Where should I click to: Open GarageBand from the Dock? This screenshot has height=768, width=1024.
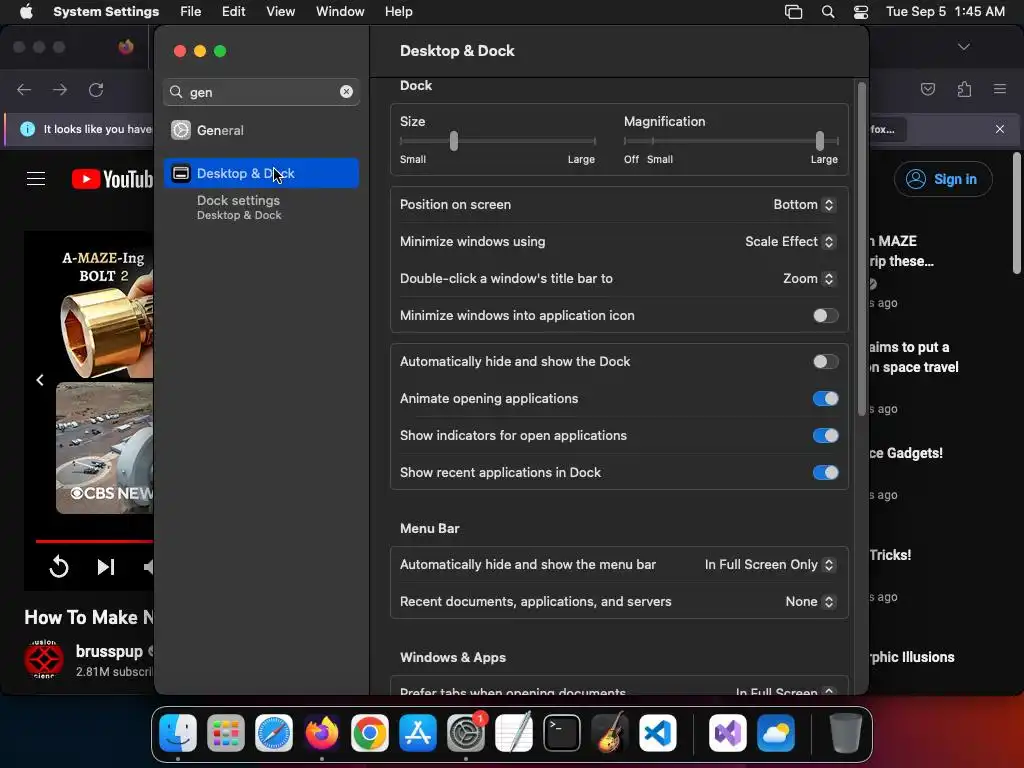(610, 733)
